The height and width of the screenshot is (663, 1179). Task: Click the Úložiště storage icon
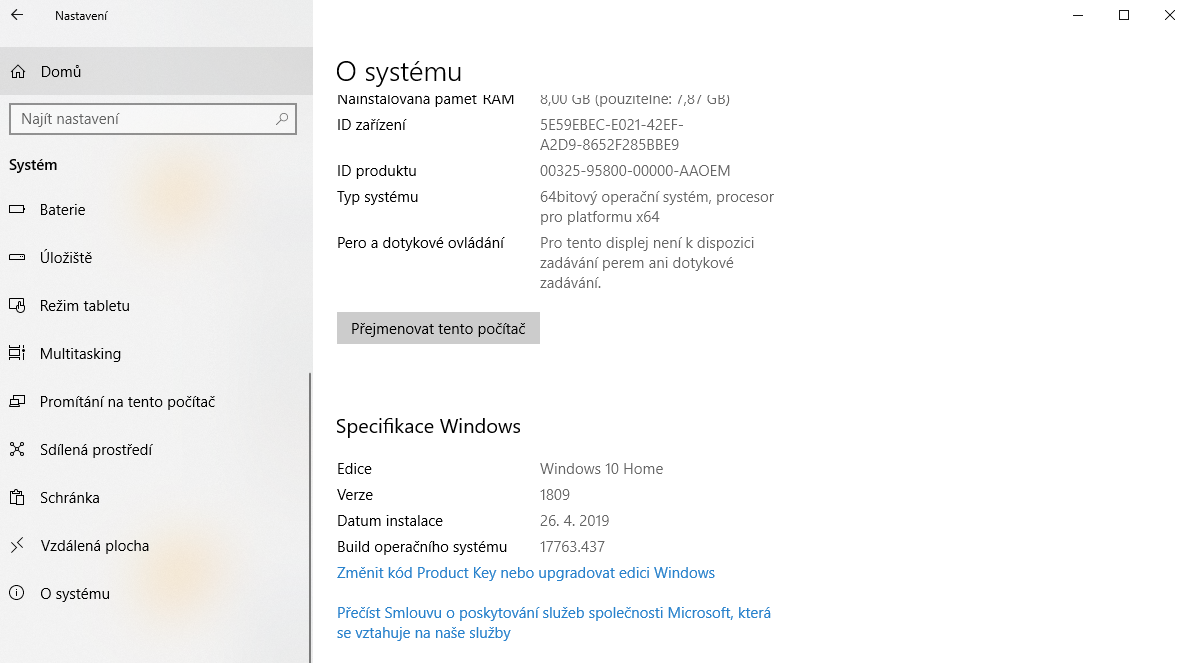[17, 257]
